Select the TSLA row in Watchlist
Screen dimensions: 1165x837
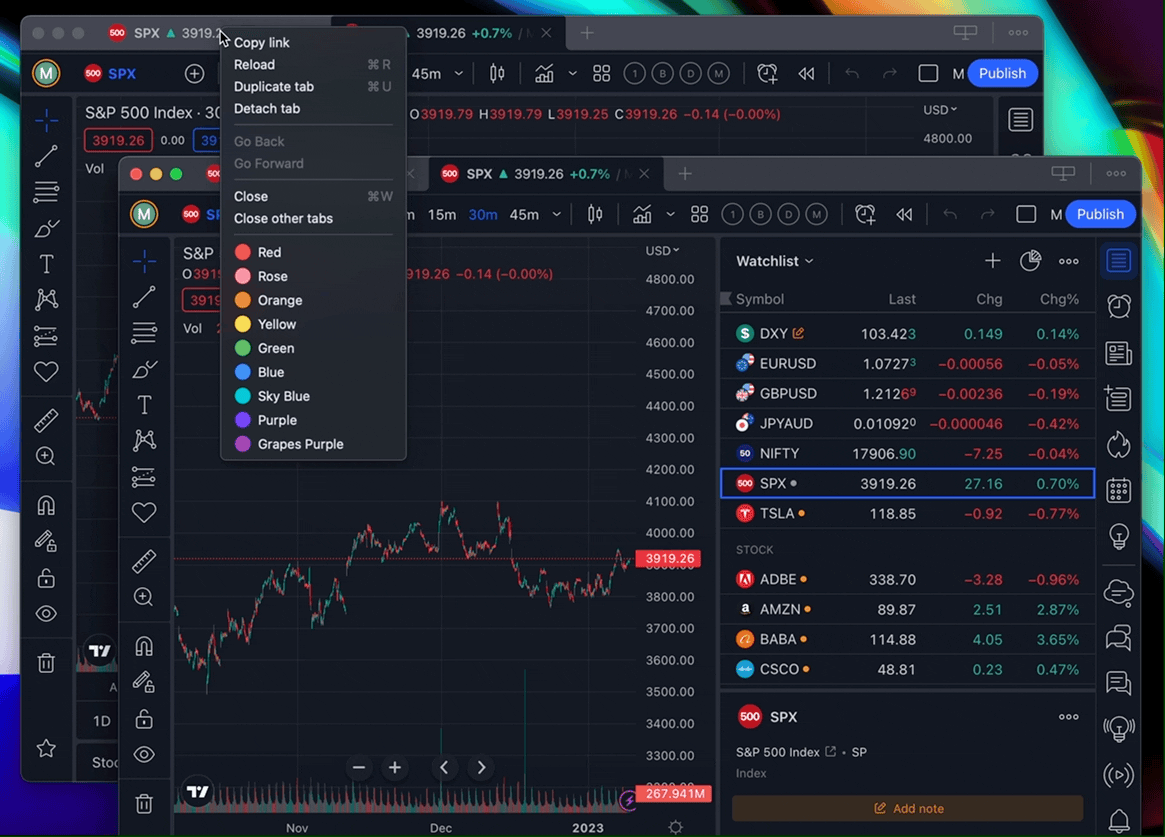pos(907,513)
